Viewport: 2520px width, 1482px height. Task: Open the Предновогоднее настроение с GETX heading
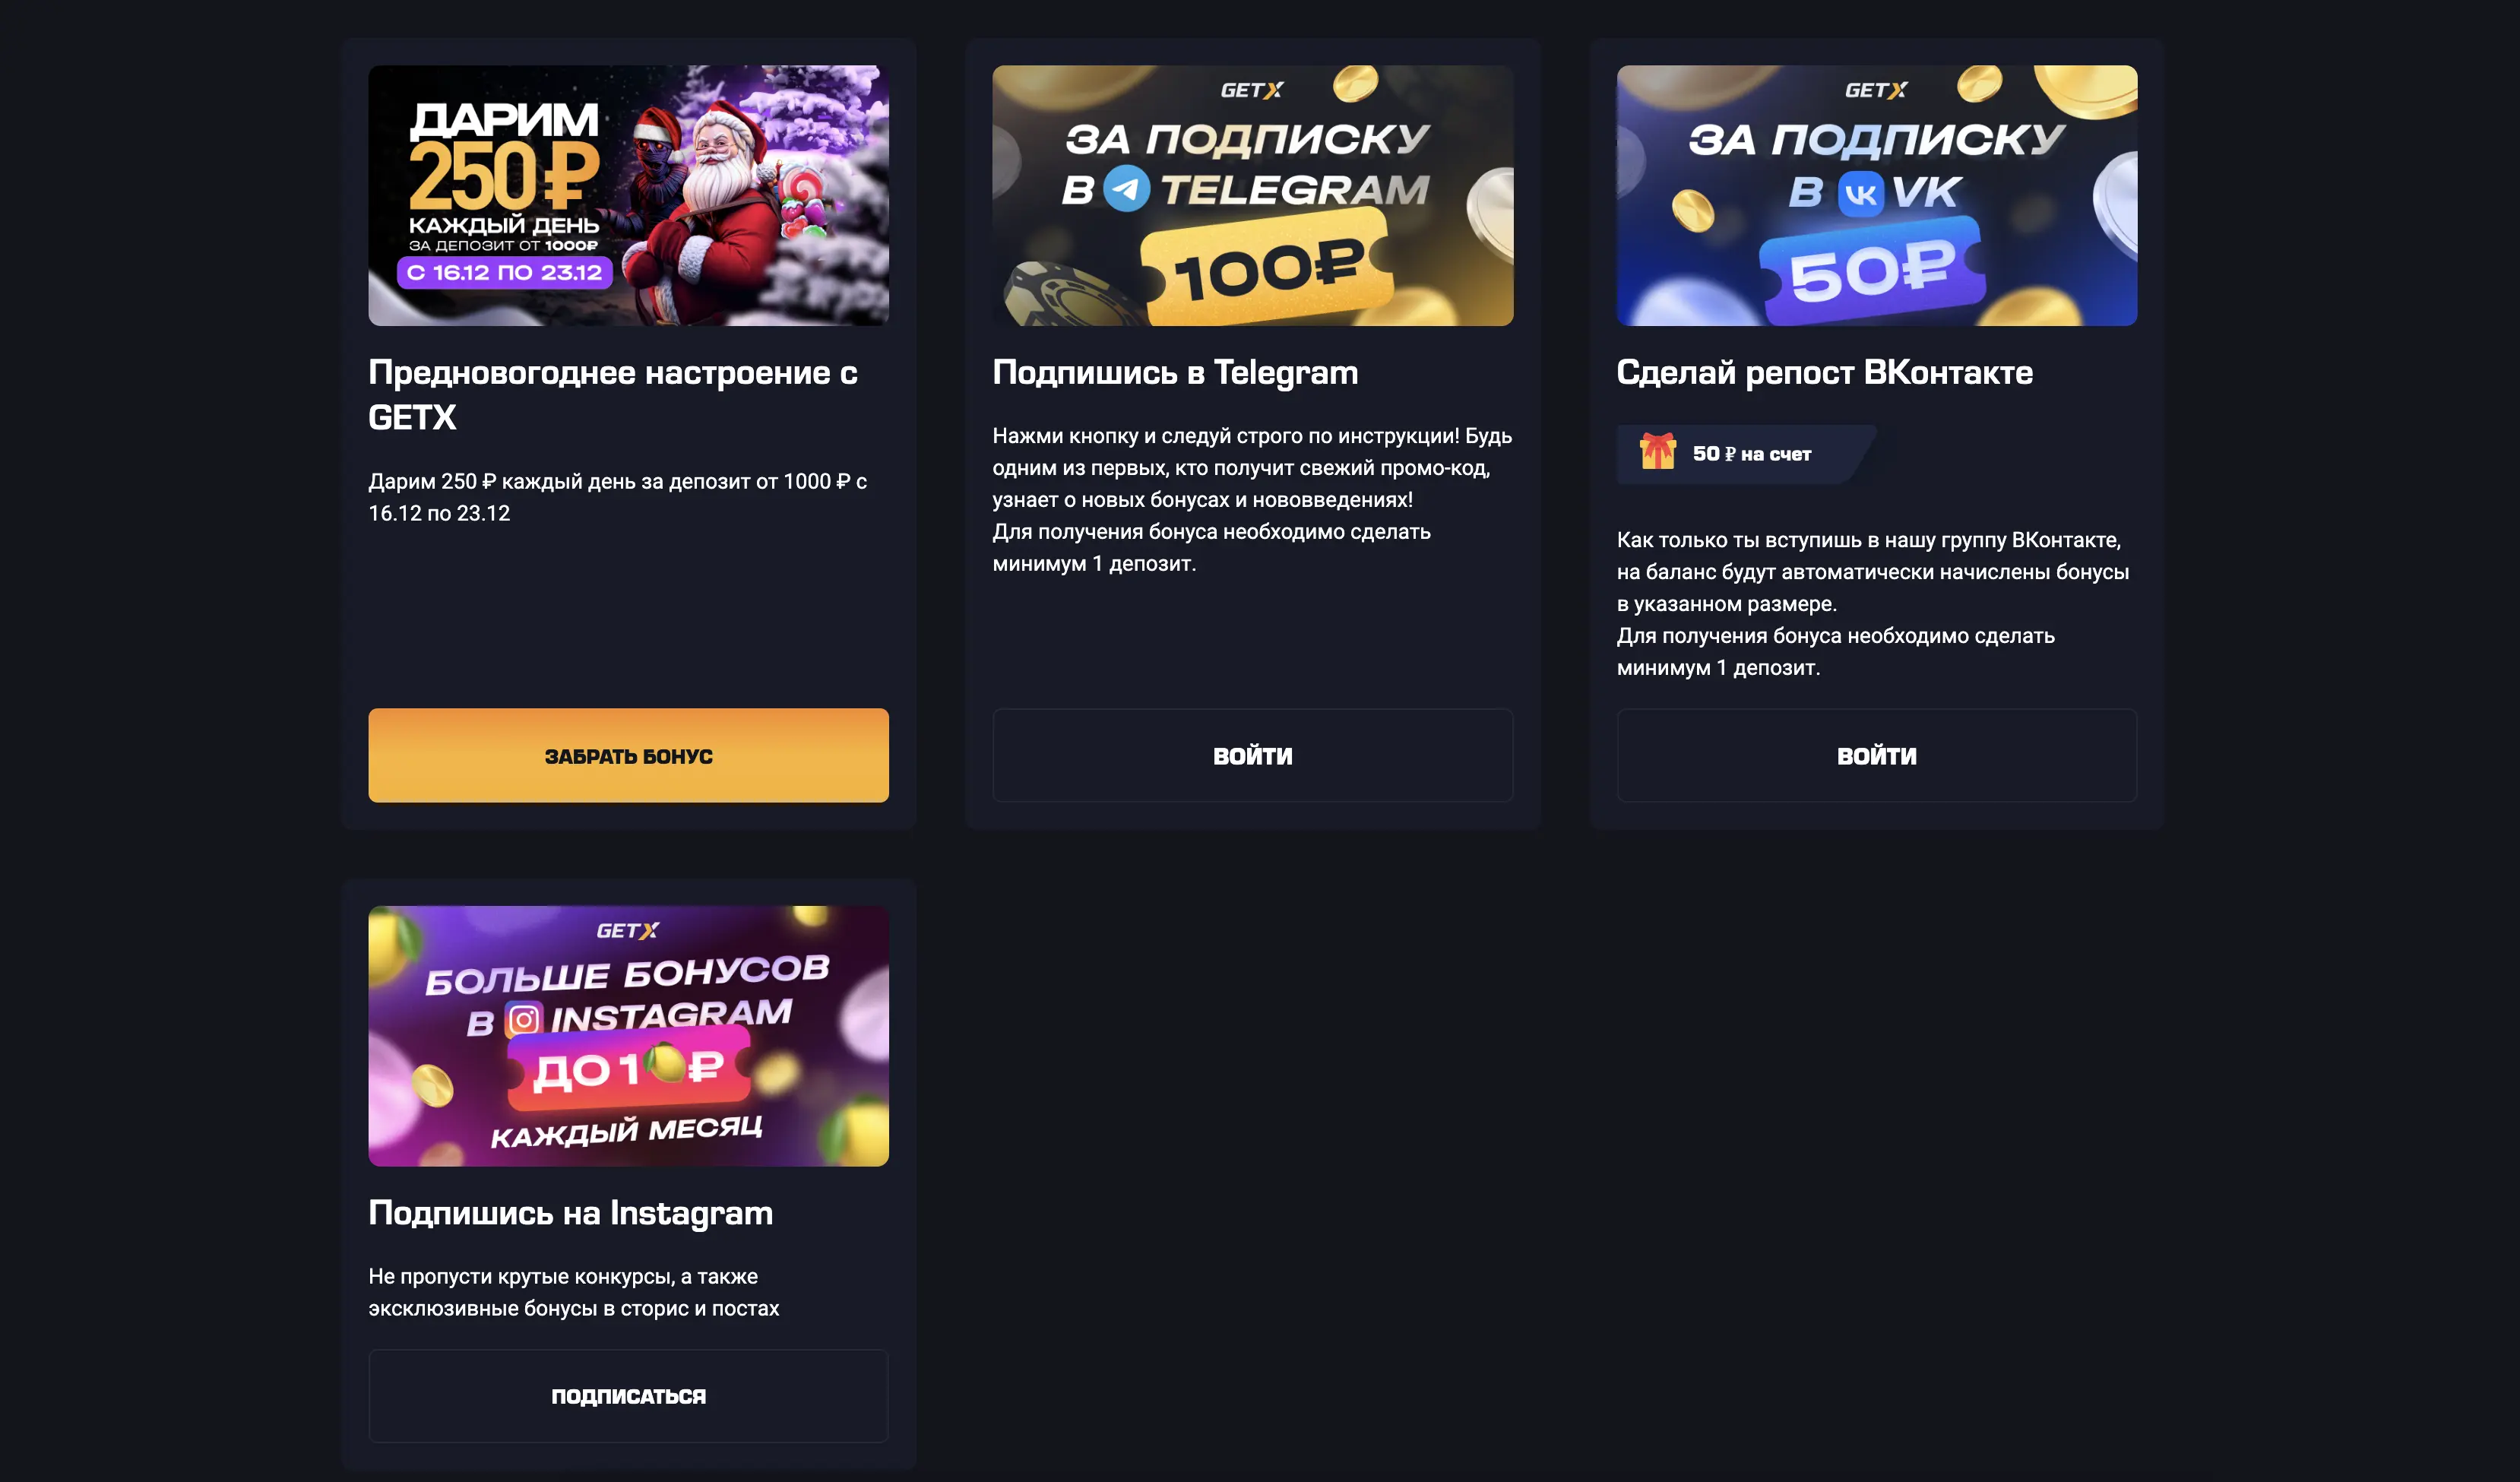612,394
